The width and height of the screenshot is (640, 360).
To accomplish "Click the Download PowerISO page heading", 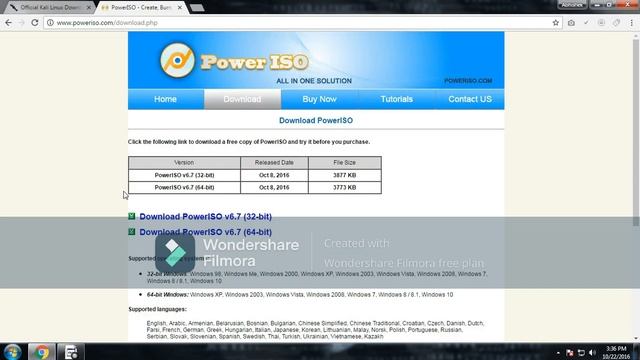I will [x=316, y=120].
